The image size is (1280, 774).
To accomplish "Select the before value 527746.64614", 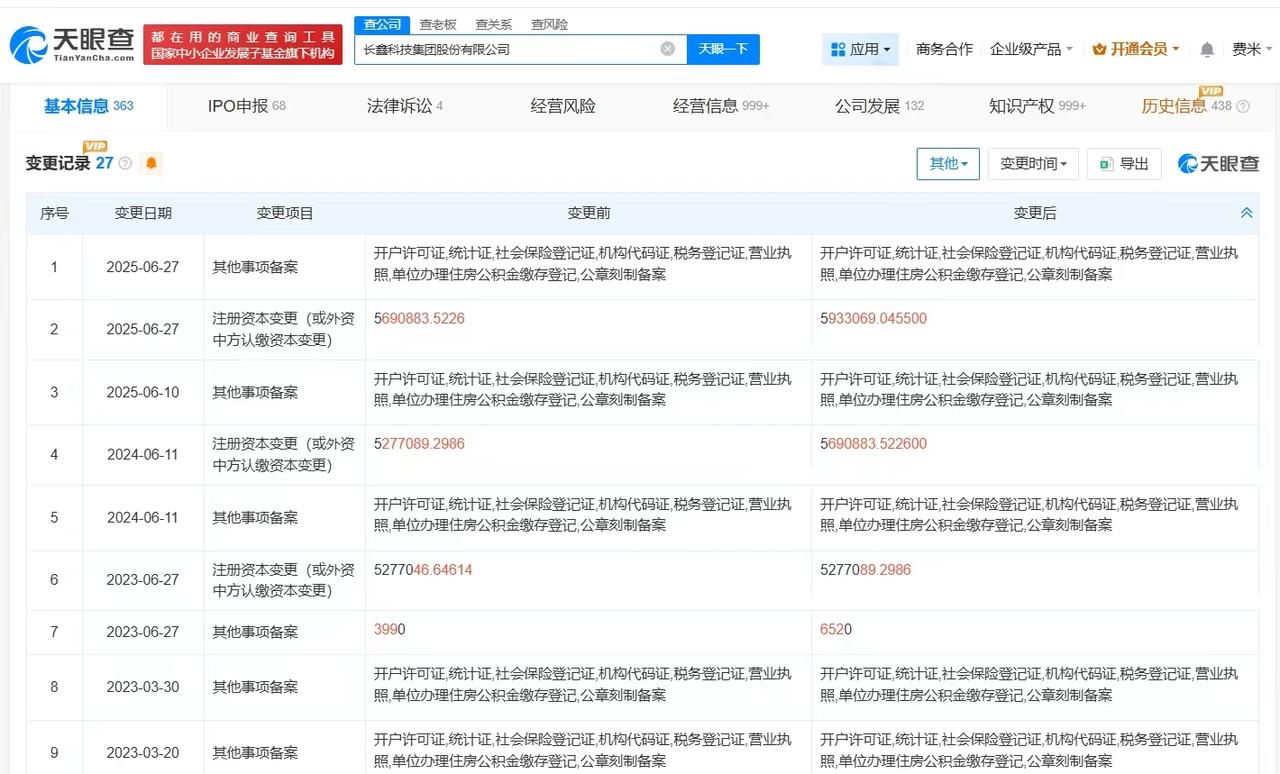I will pyautogui.click(x=423, y=570).
